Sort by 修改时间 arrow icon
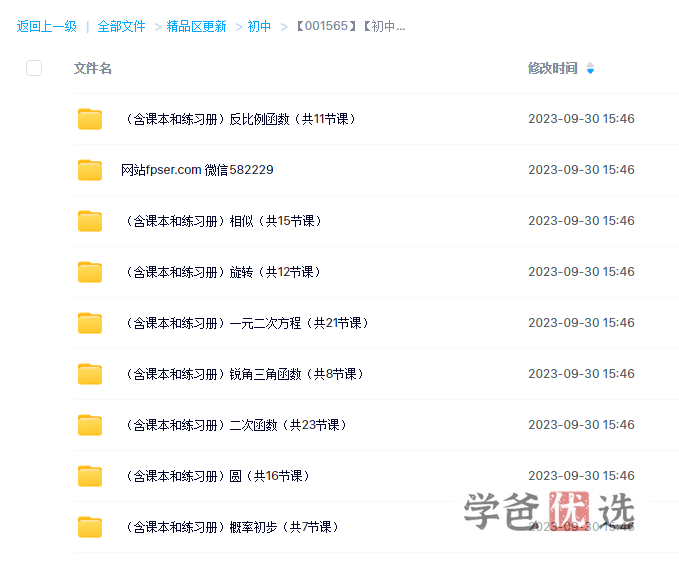This screenshot has height=571, width=679. coord(590,68)
